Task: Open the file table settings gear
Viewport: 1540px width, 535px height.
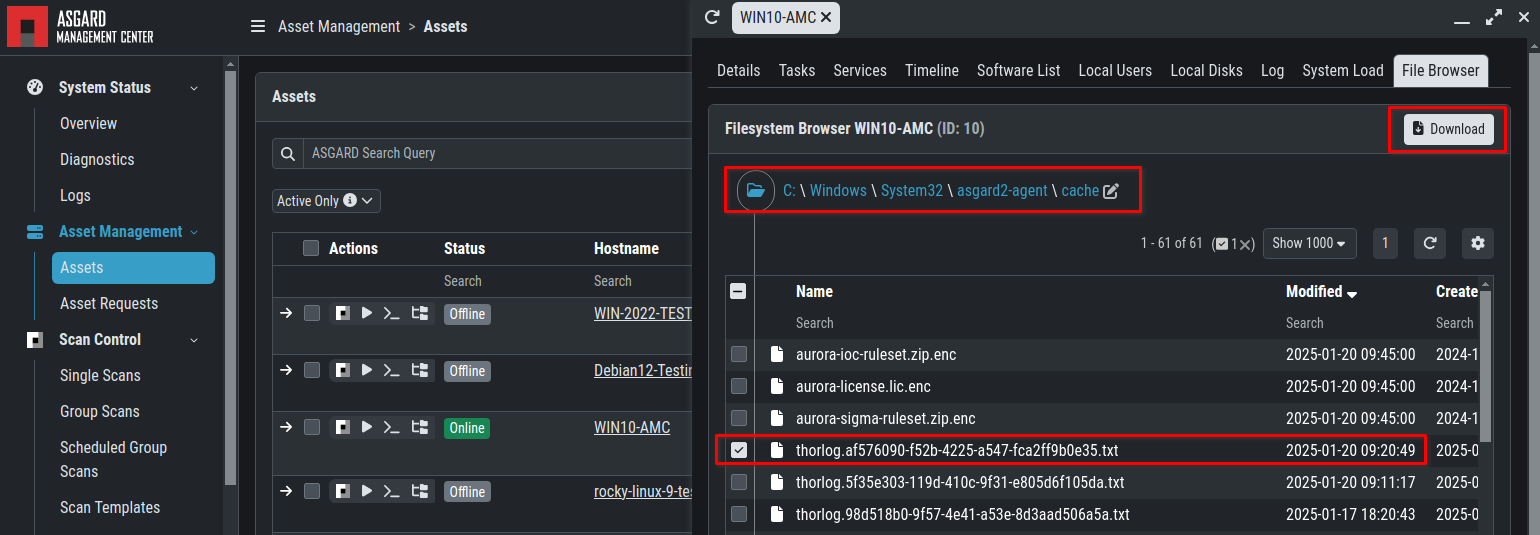Action: pos(1477,243)
